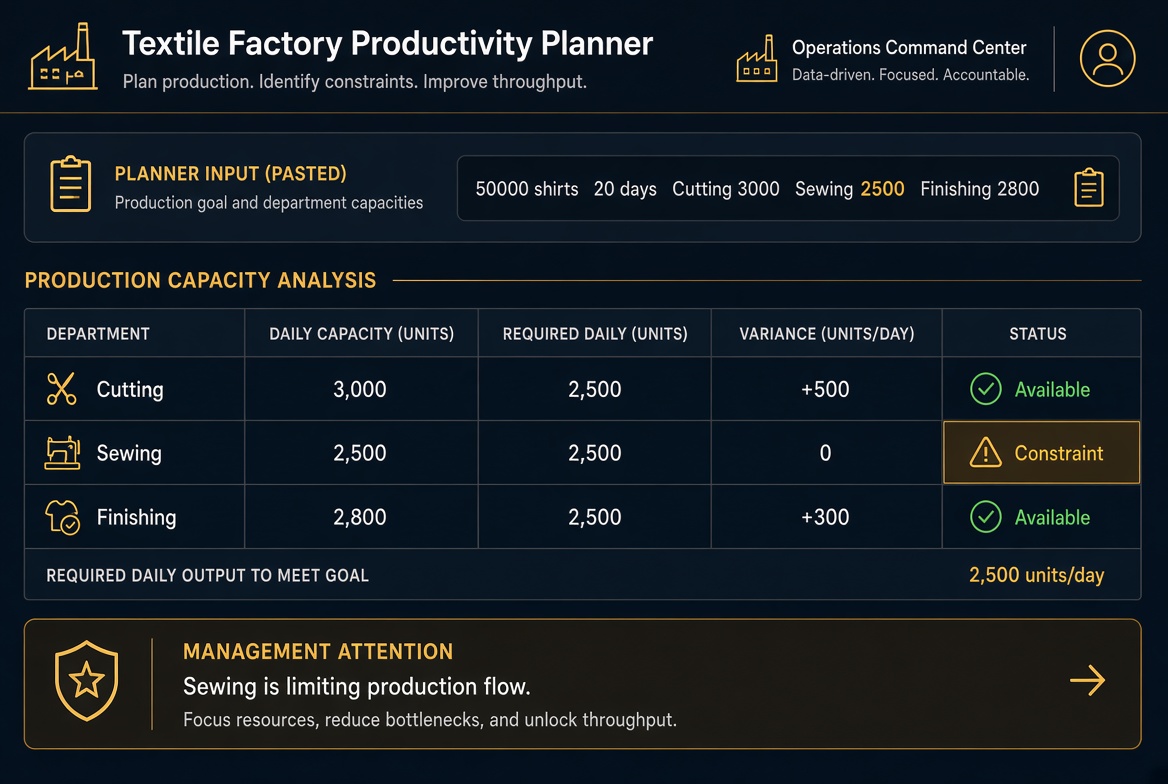Click the Available status in Cutting row
Image resolution: width=1168 pixels, height=784 pixels.
(x=1052, y=389)
